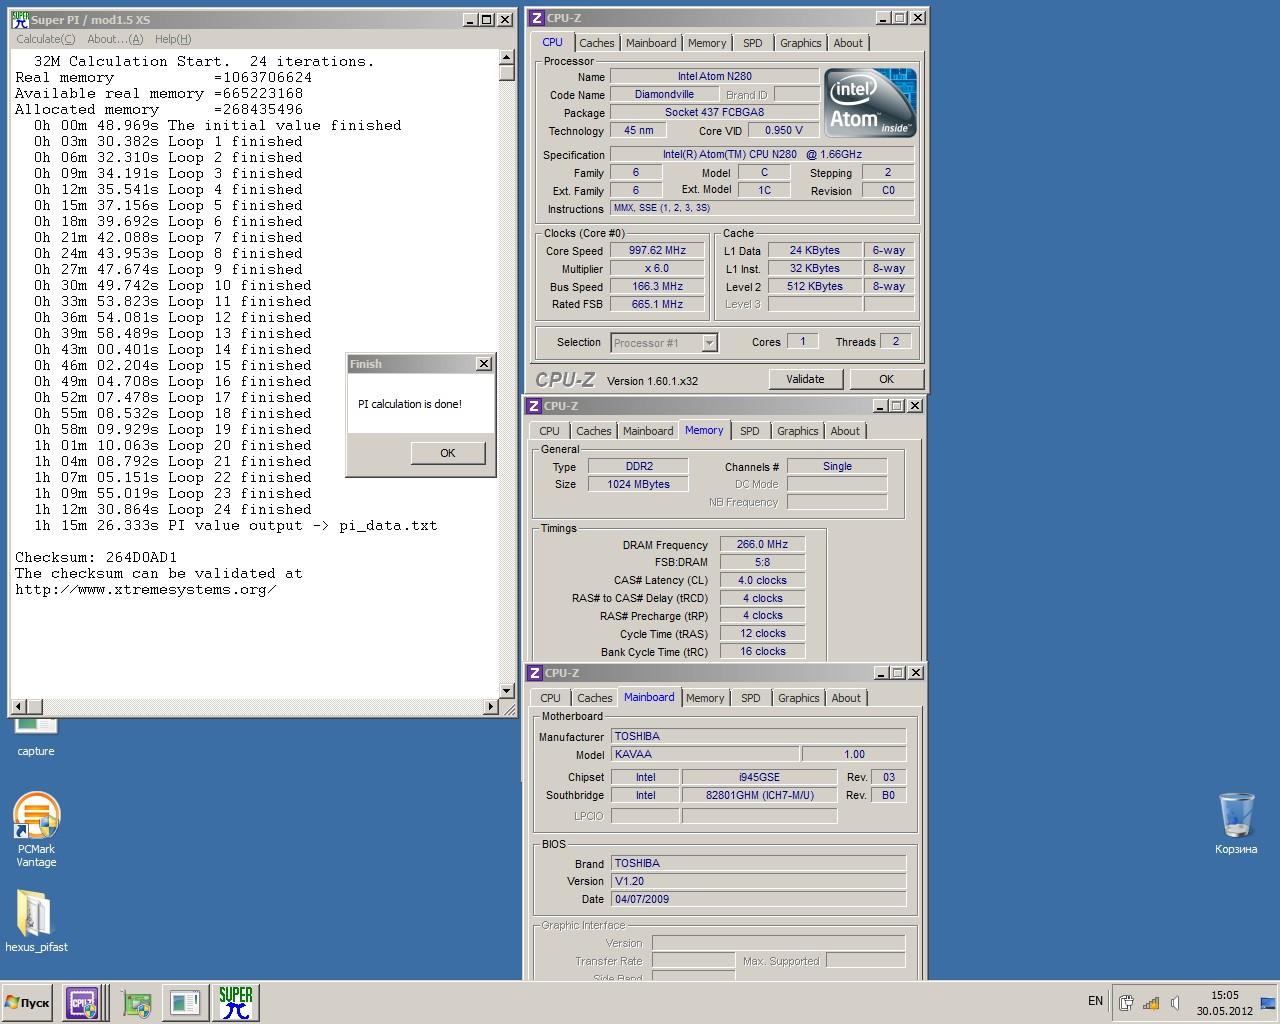Click OK in Finish dialog

(448, 453)
